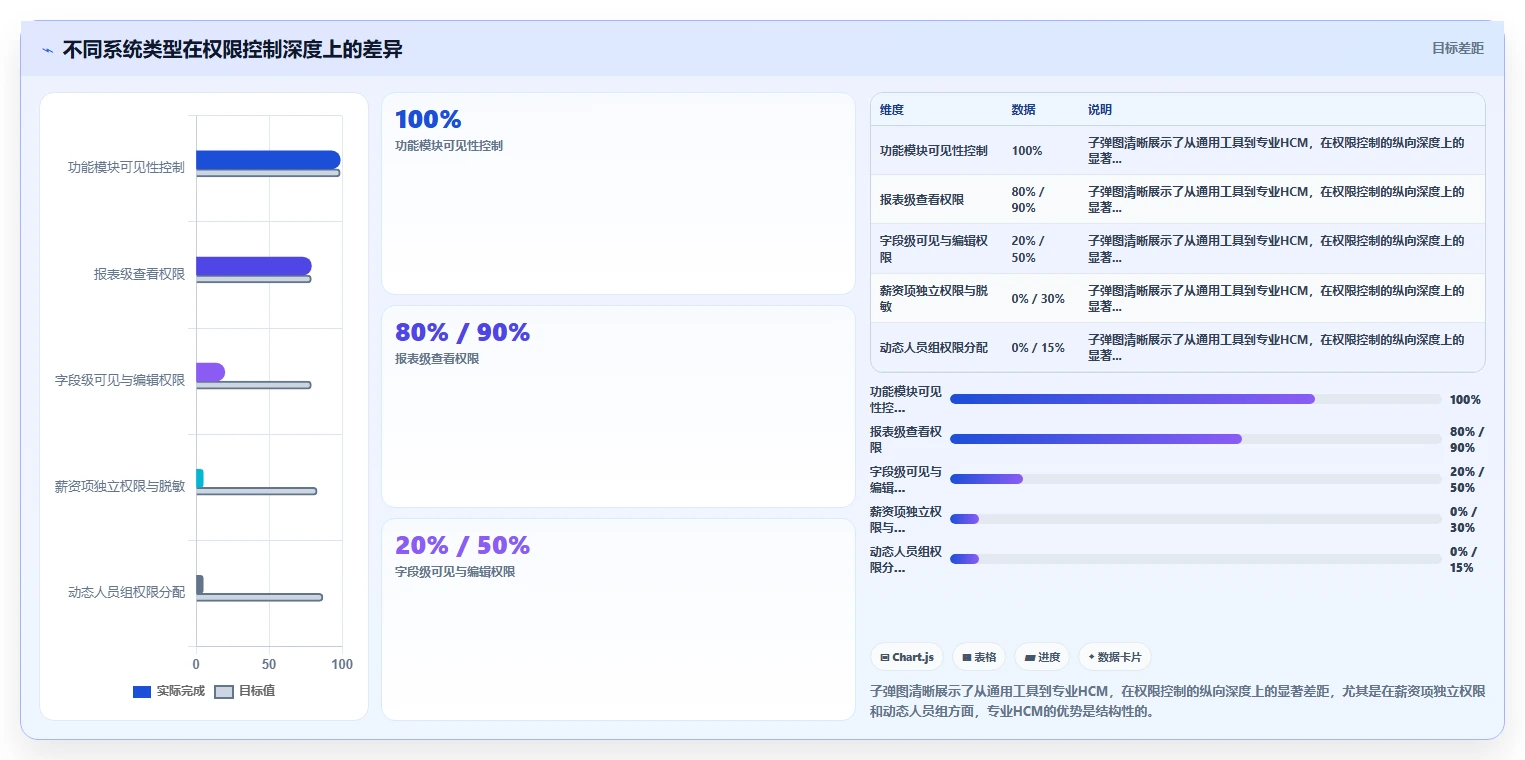Select the purple 实际完成 bar for 报表级查看权限

(254, 266)
